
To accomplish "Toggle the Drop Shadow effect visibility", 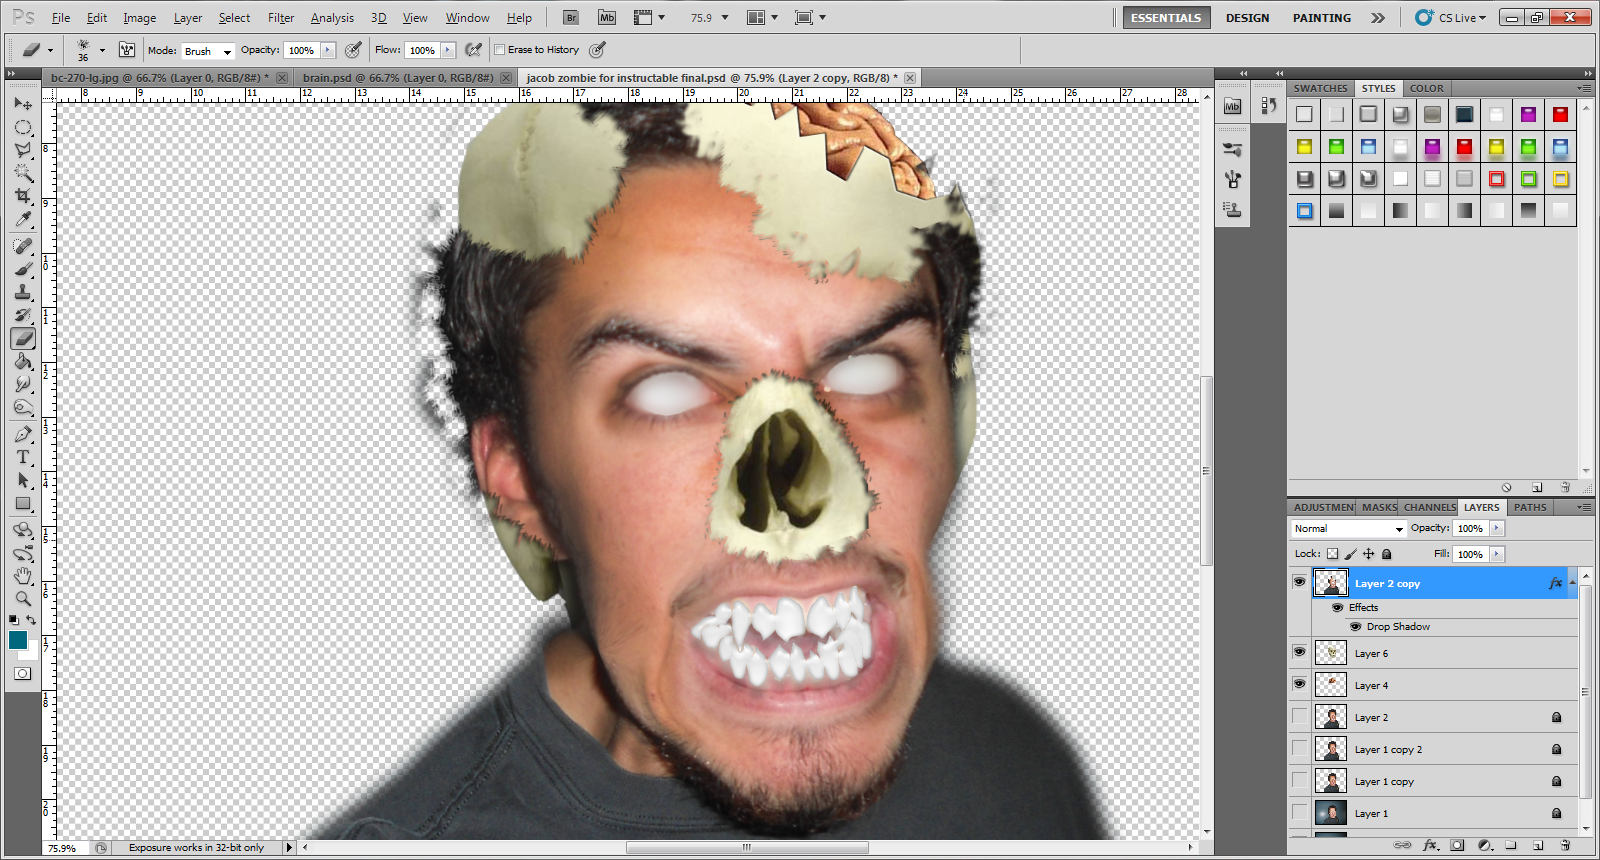I will [1356, 627].
